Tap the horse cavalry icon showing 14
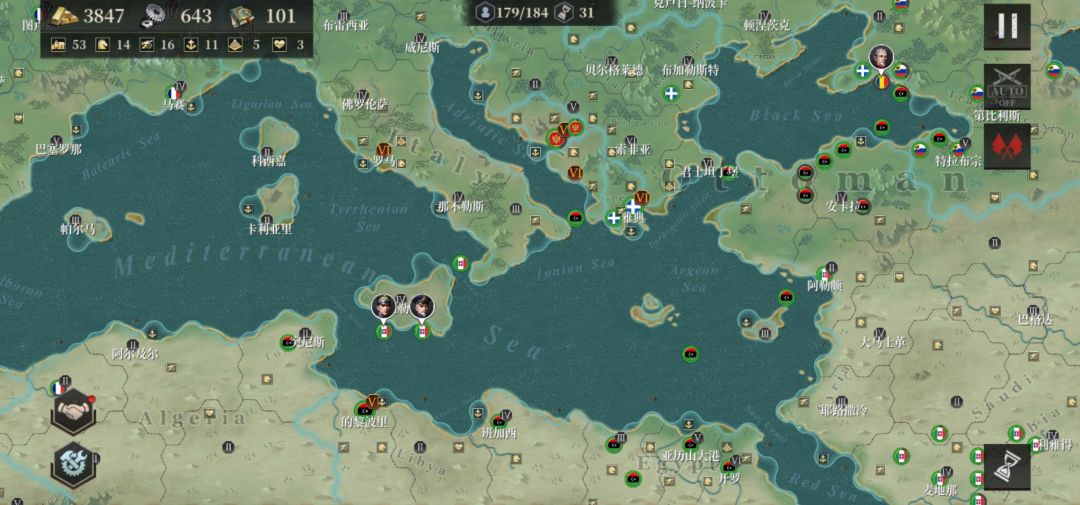This screenshot has height=505, width=1080. [102, 45]
